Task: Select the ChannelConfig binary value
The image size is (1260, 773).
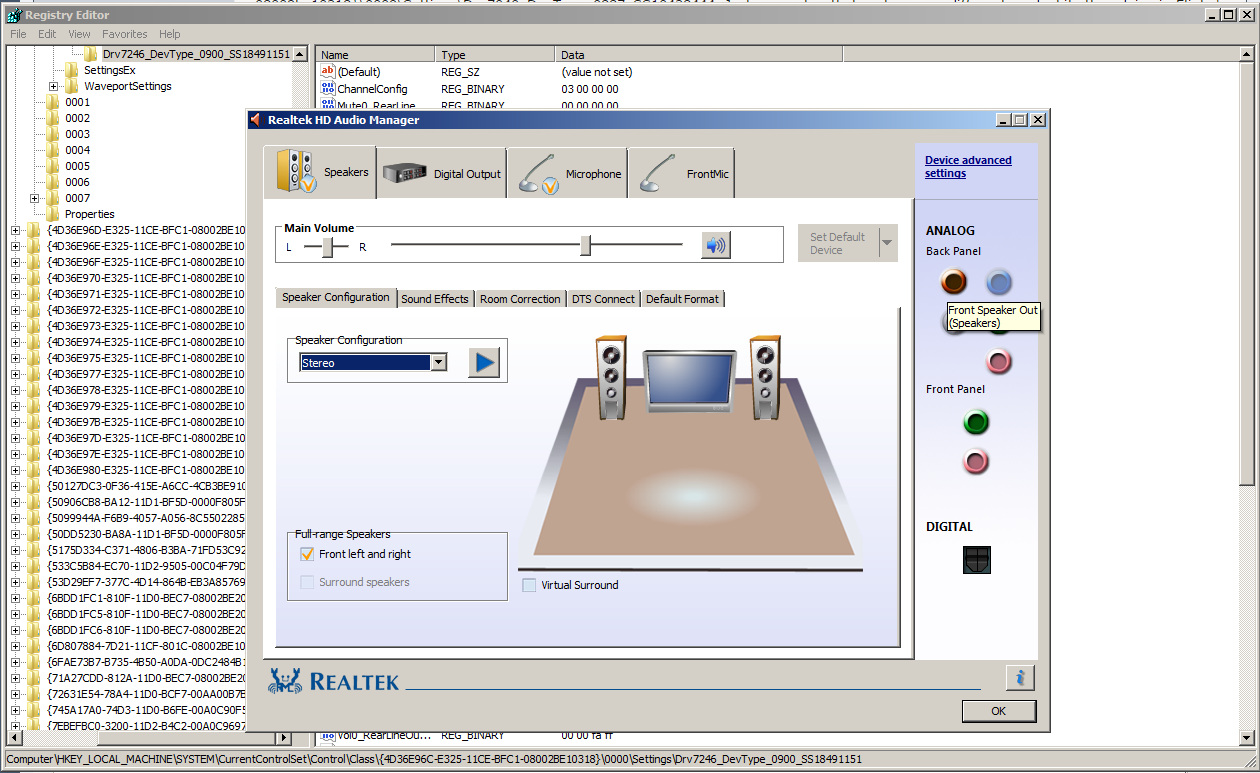Action: coord(372,89)
